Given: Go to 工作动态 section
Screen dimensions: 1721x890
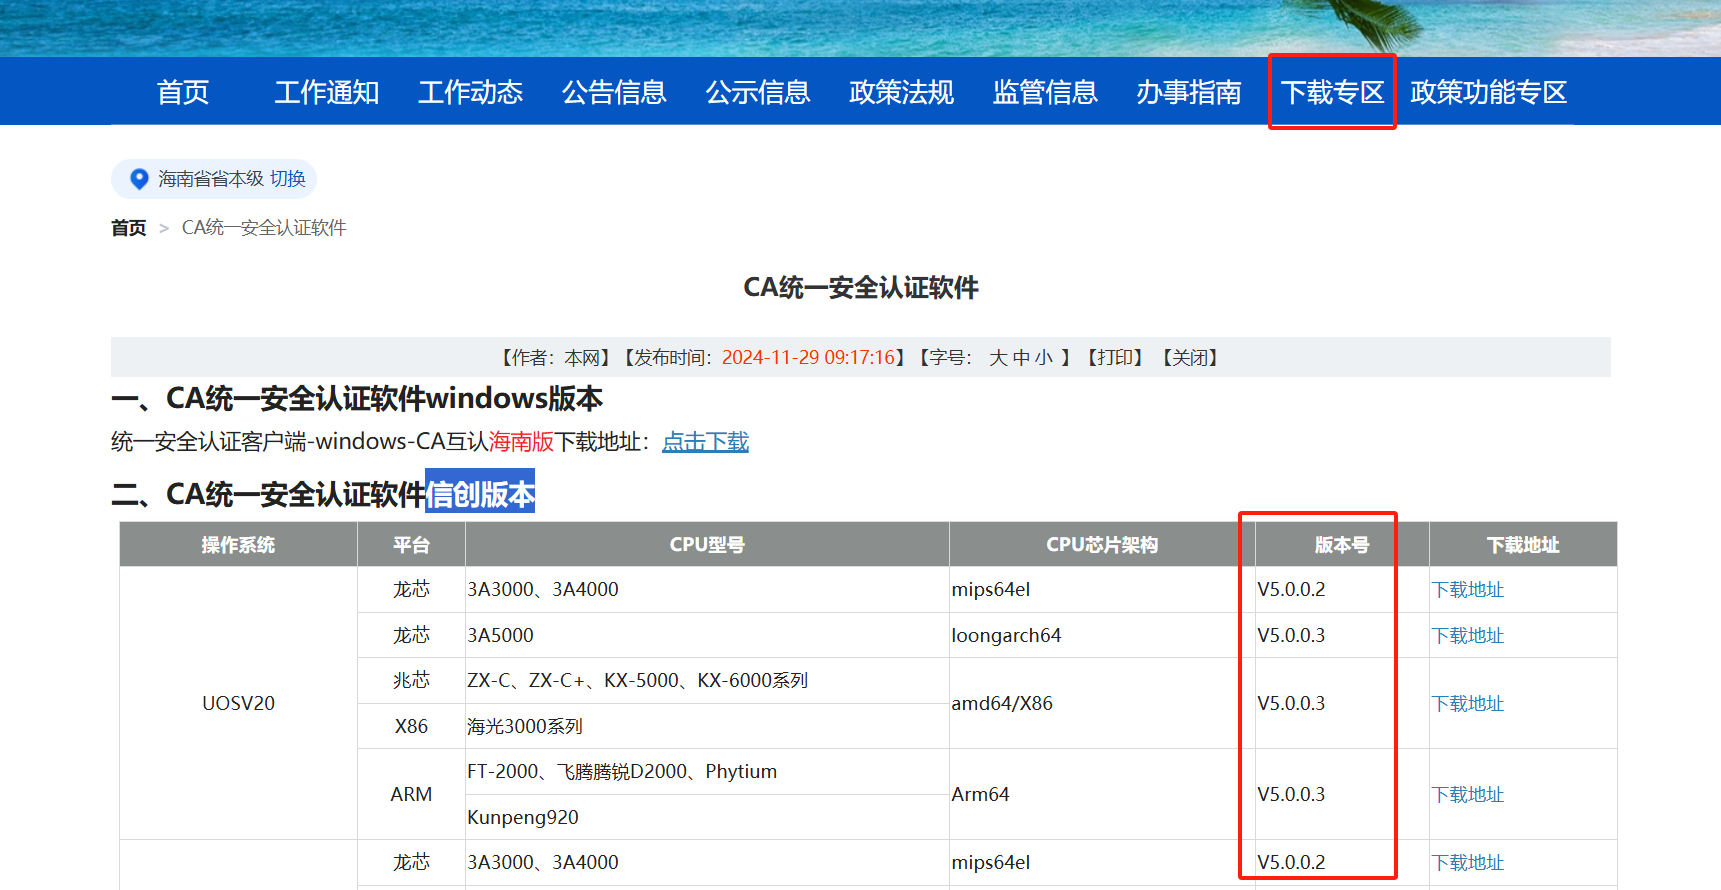Looking at the screenshot, I should (x=470, y=92).
